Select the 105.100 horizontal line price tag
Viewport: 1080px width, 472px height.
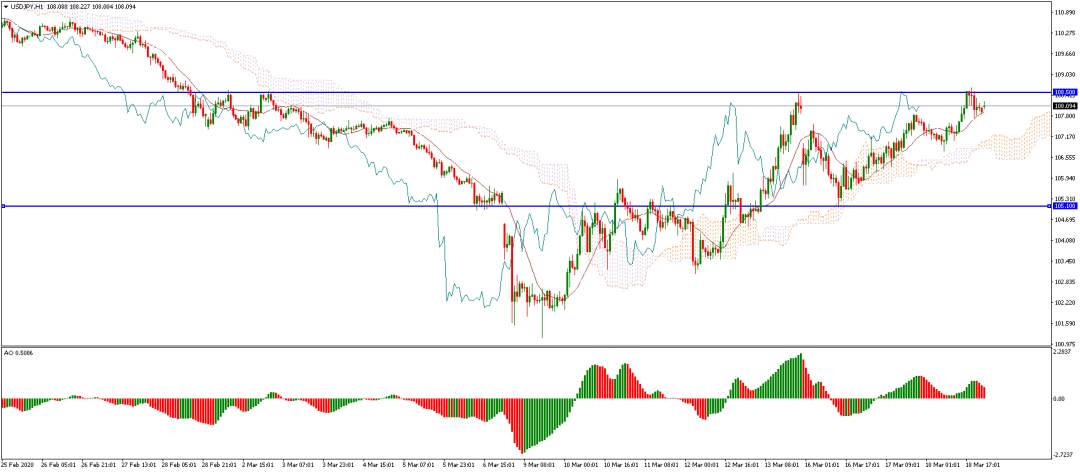[x=1064, y=206]
